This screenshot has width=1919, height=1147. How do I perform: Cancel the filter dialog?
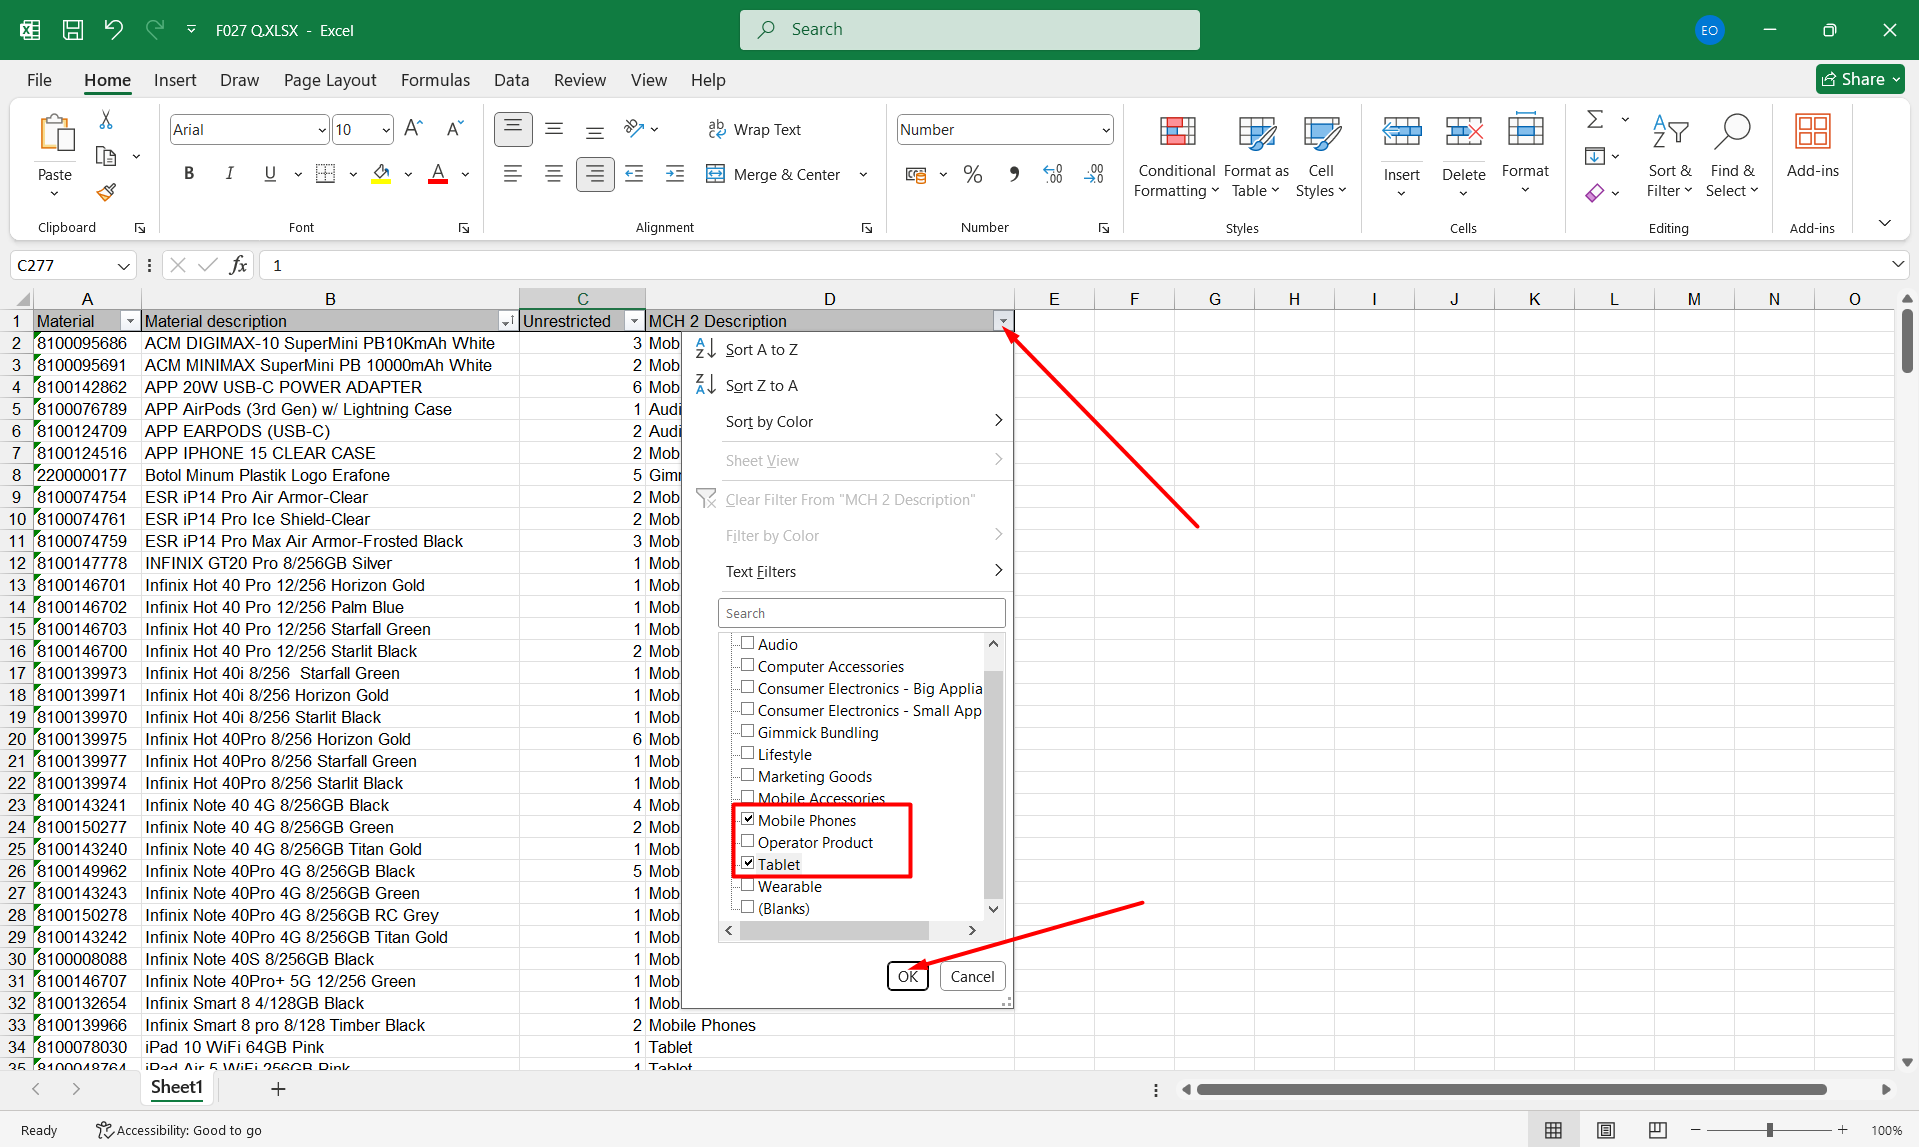[971, 977]
